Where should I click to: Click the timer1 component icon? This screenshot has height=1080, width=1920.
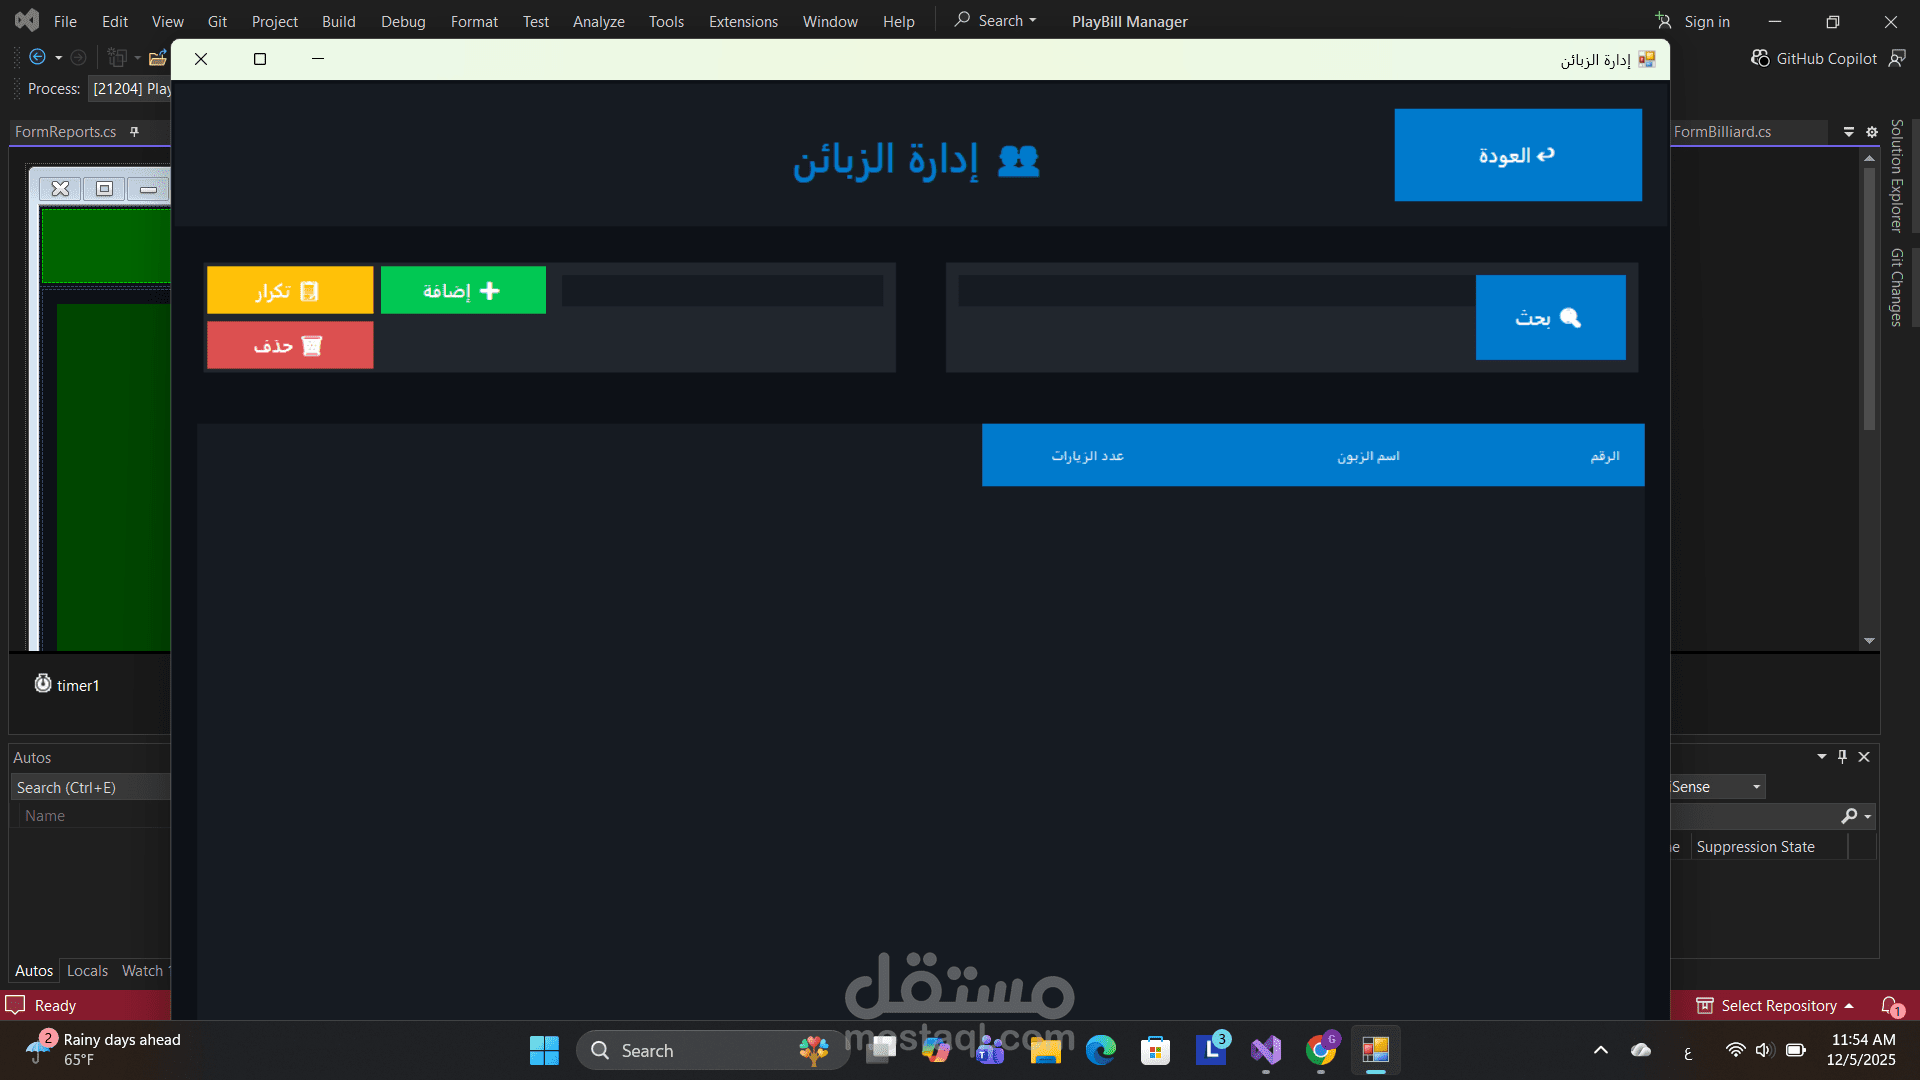pos(43,684)
